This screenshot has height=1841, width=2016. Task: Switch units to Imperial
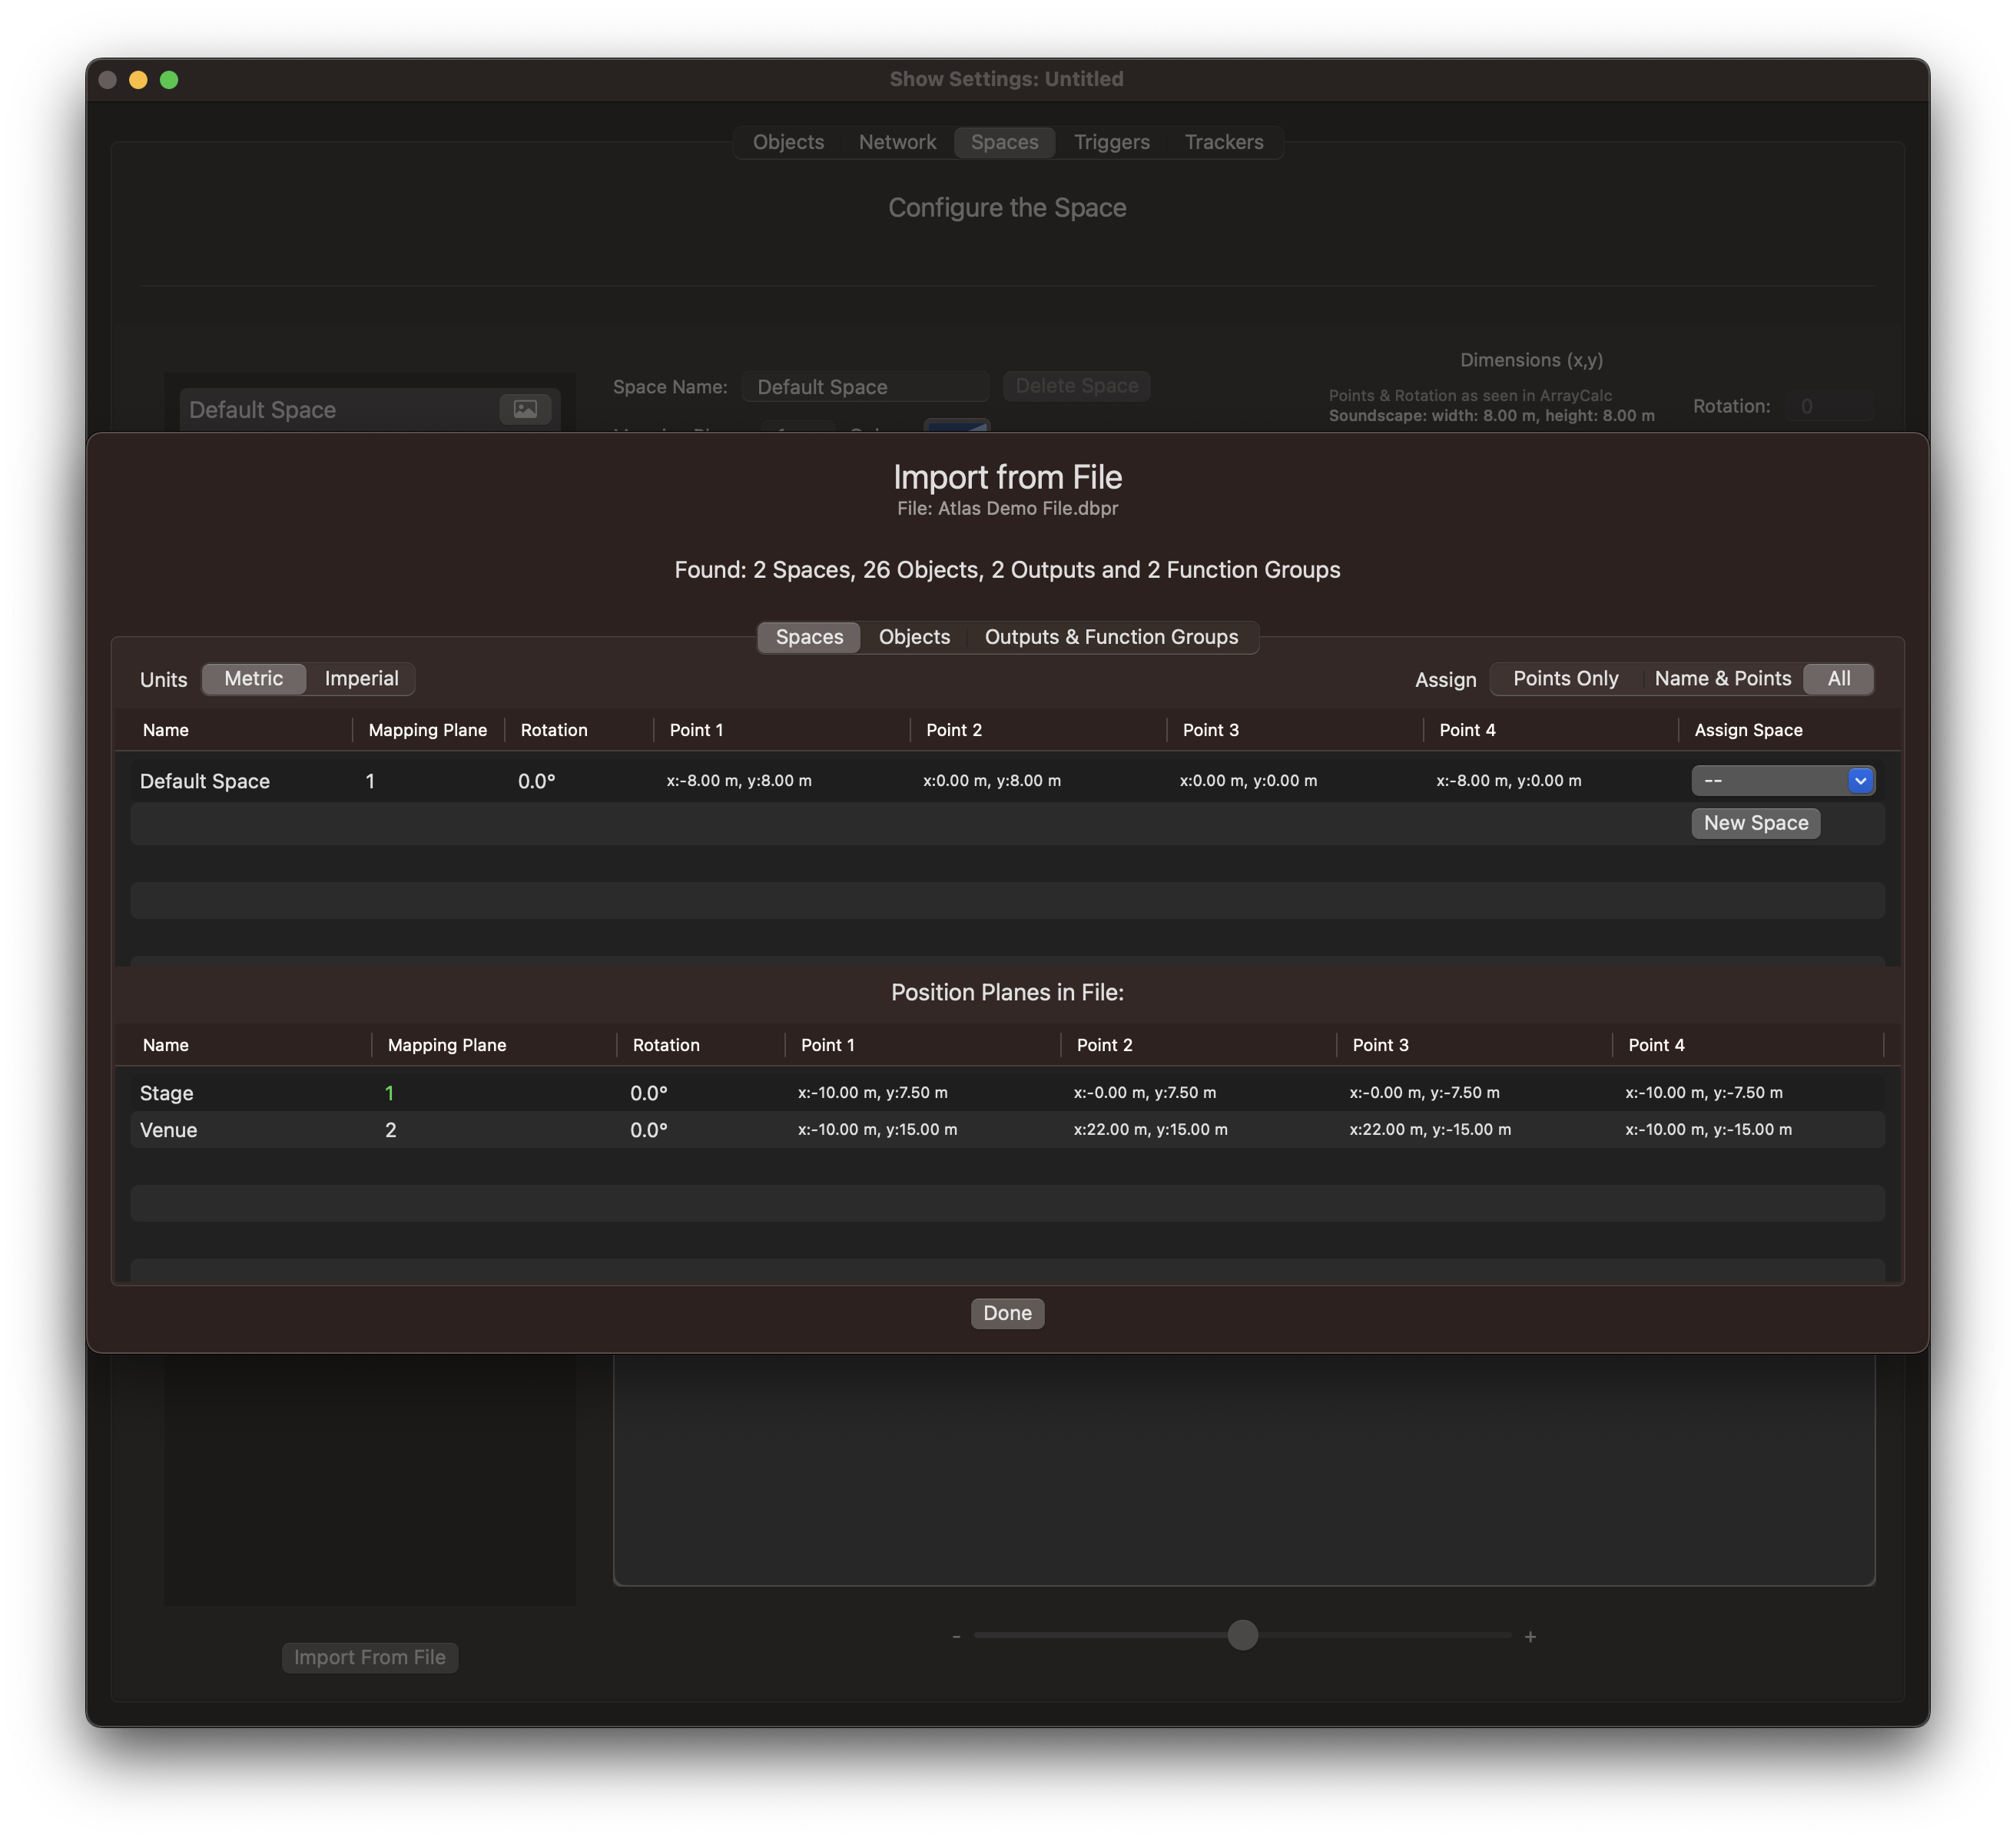tap(361, 678)
